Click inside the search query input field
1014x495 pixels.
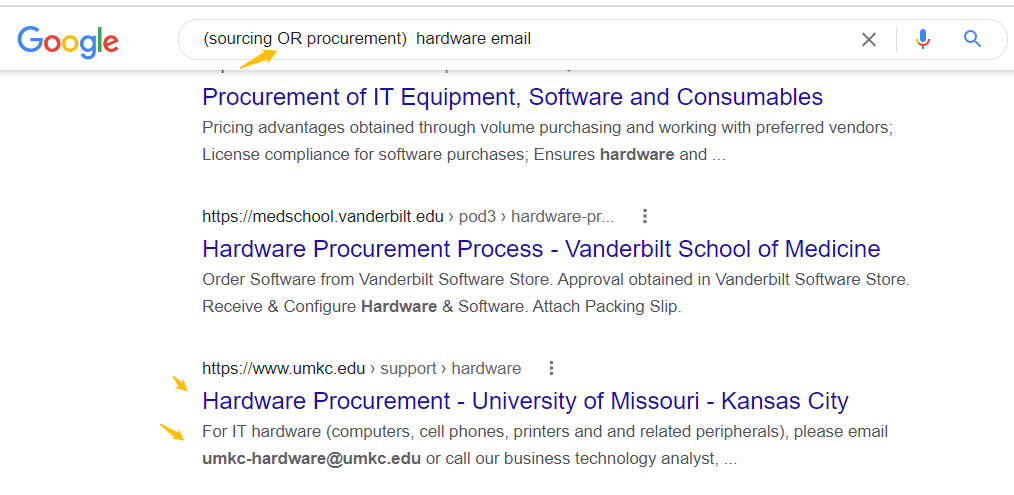(517, 39)
